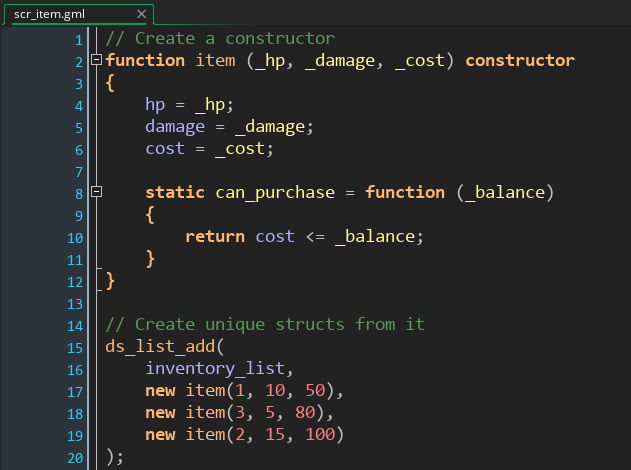The image size is (631, 470).
Task: Click the closing brace on line 12
Action: 110,281
